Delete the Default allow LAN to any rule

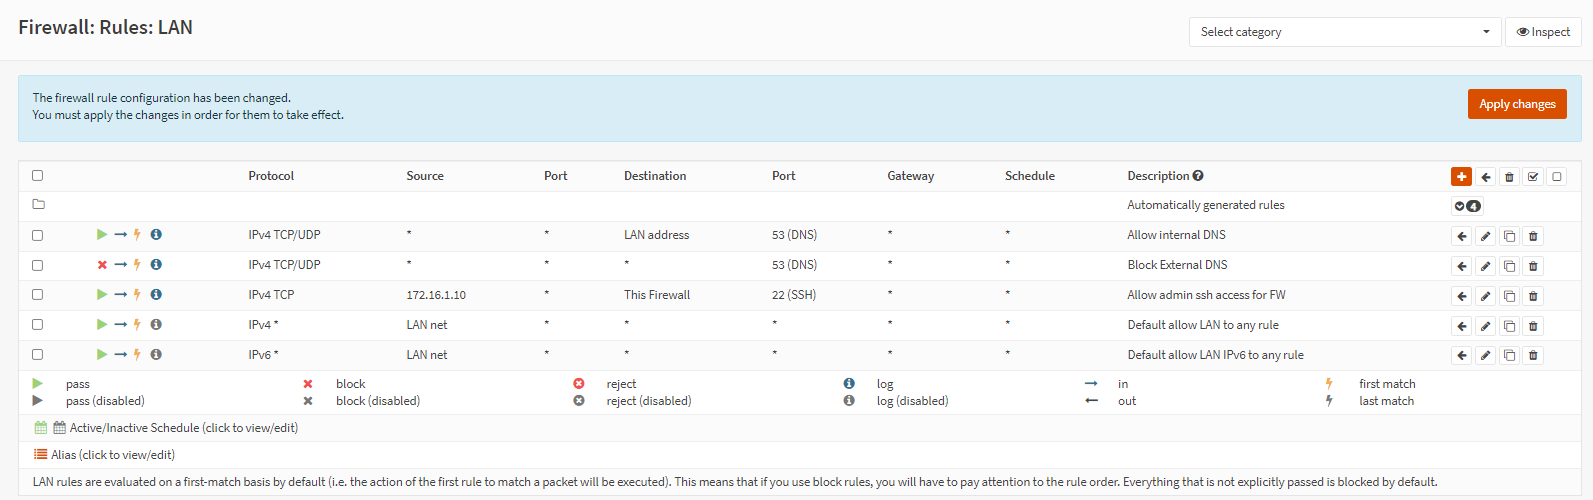[x=1533, y=326]
